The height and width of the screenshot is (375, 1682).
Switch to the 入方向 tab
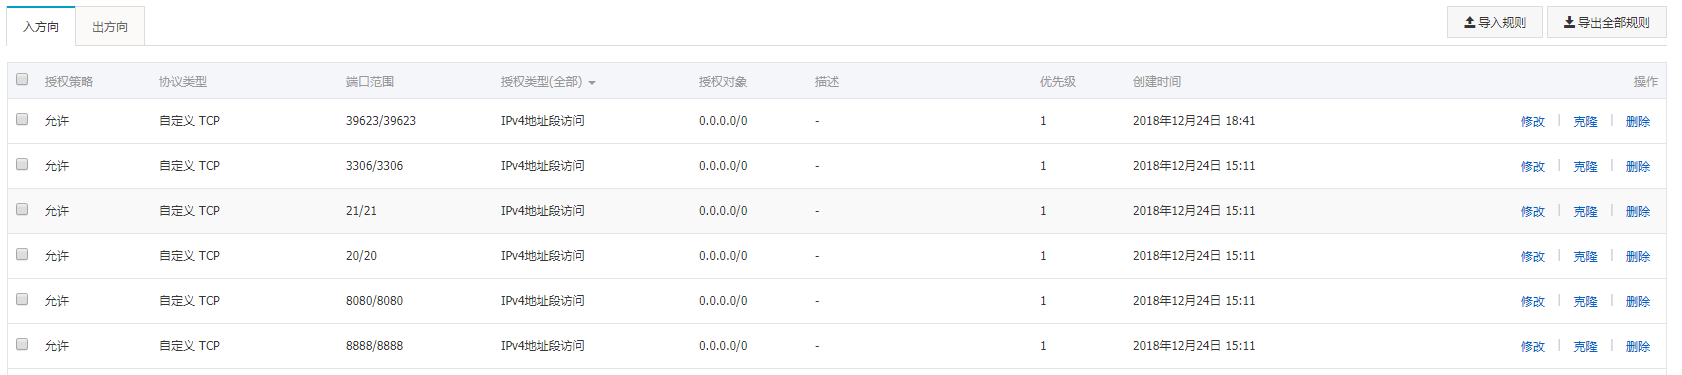point(41,27)
